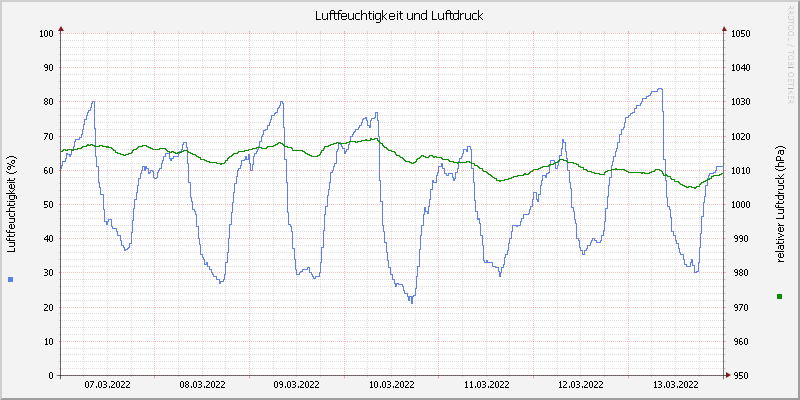Click the left axis value 100
800x400 pixels.
pyautogui.click(x=46, y=34)
